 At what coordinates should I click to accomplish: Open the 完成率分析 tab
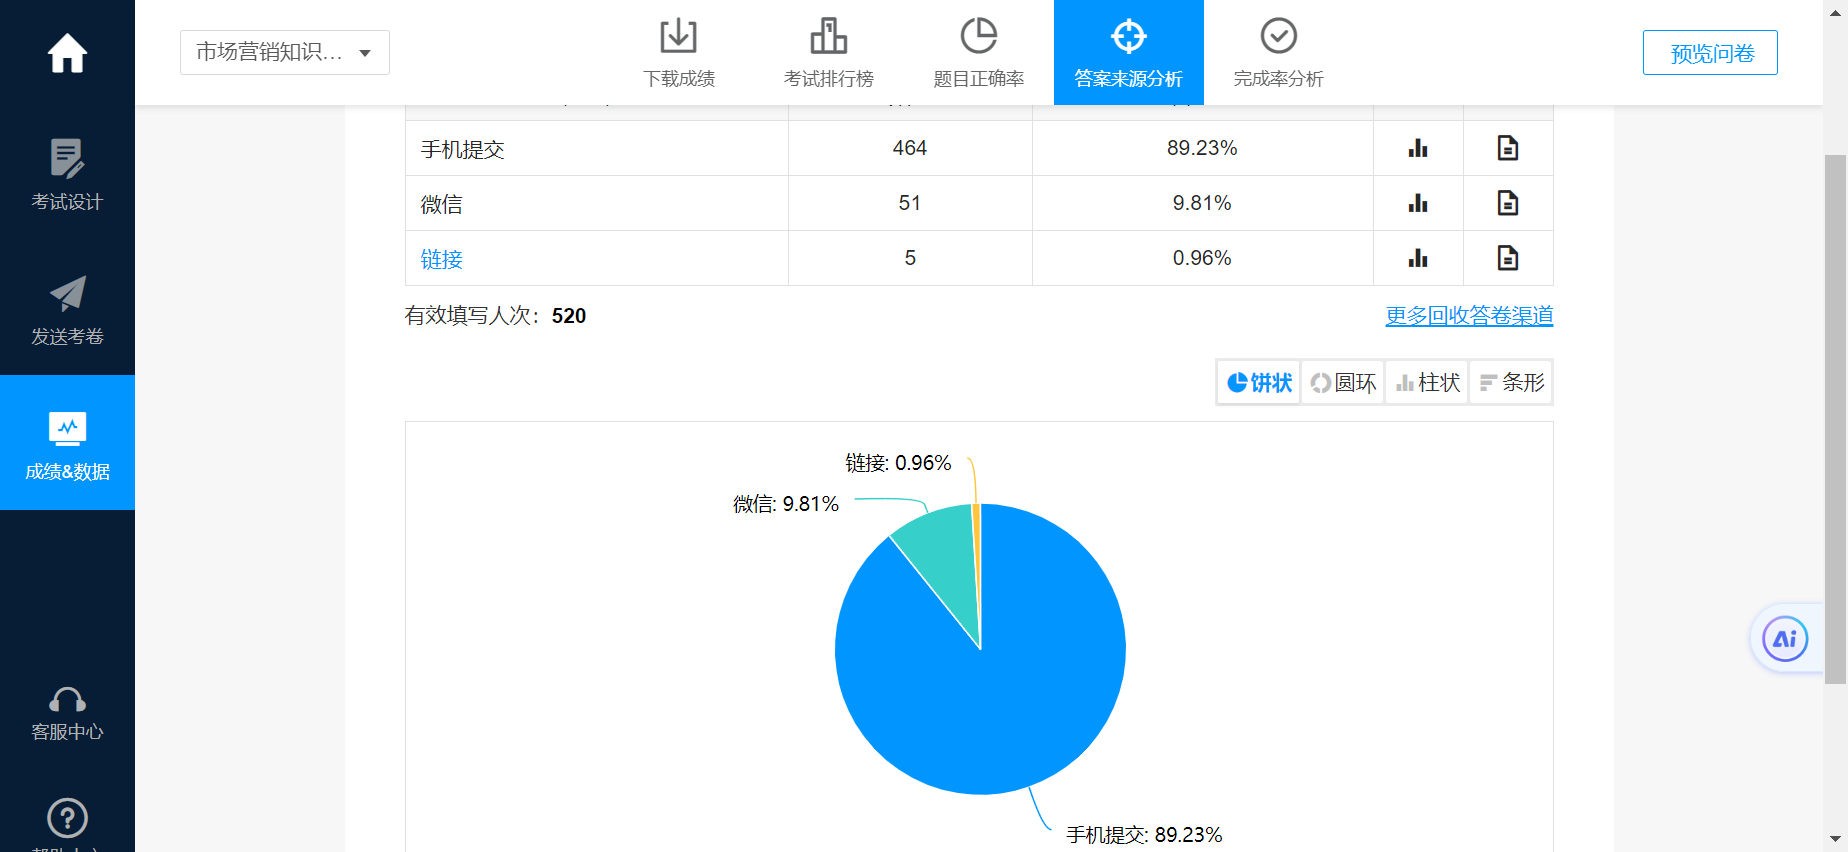click(x=1278, y=52)
